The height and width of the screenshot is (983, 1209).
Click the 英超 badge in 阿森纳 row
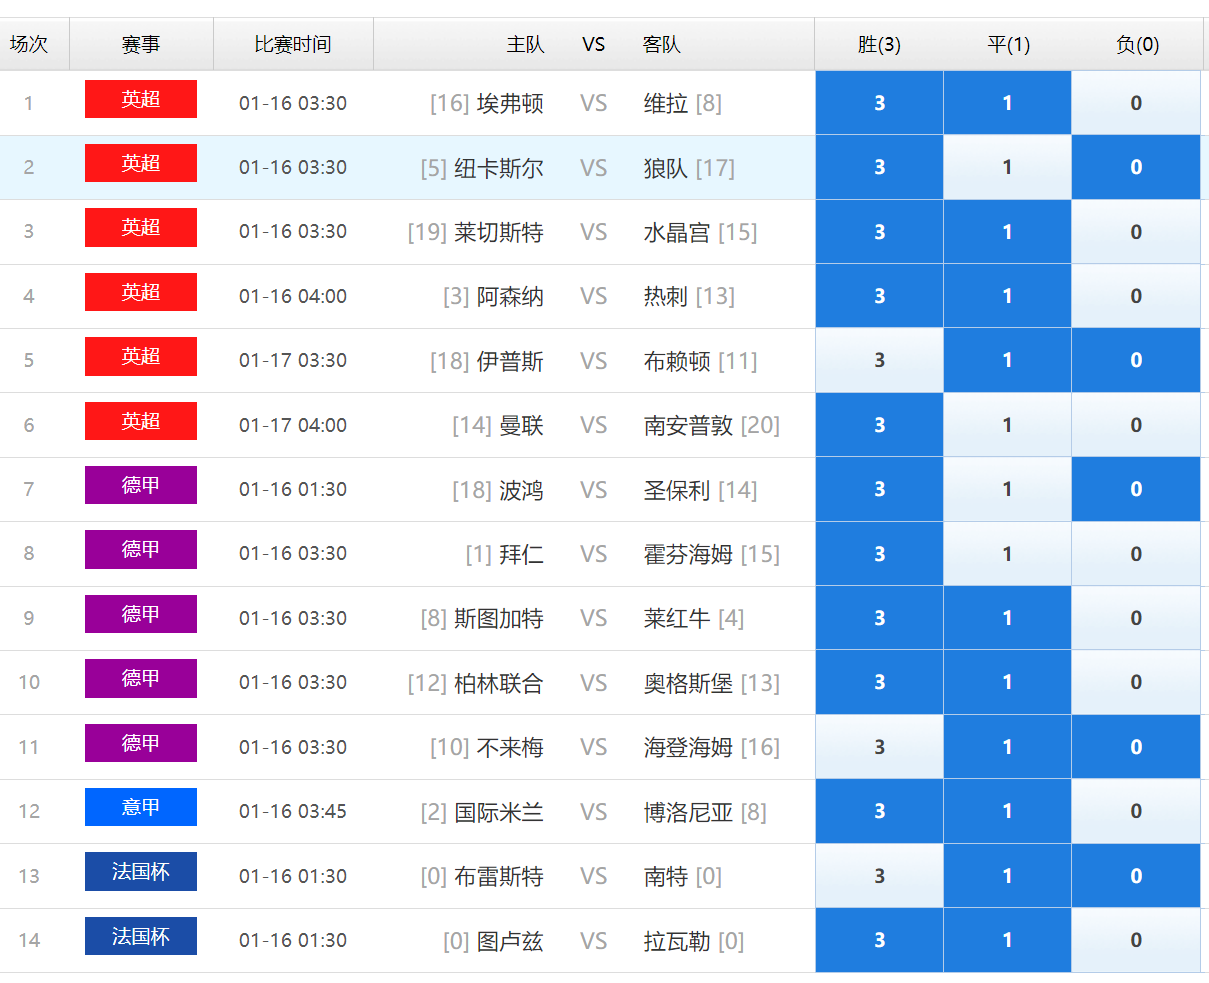tap(141, 292)
